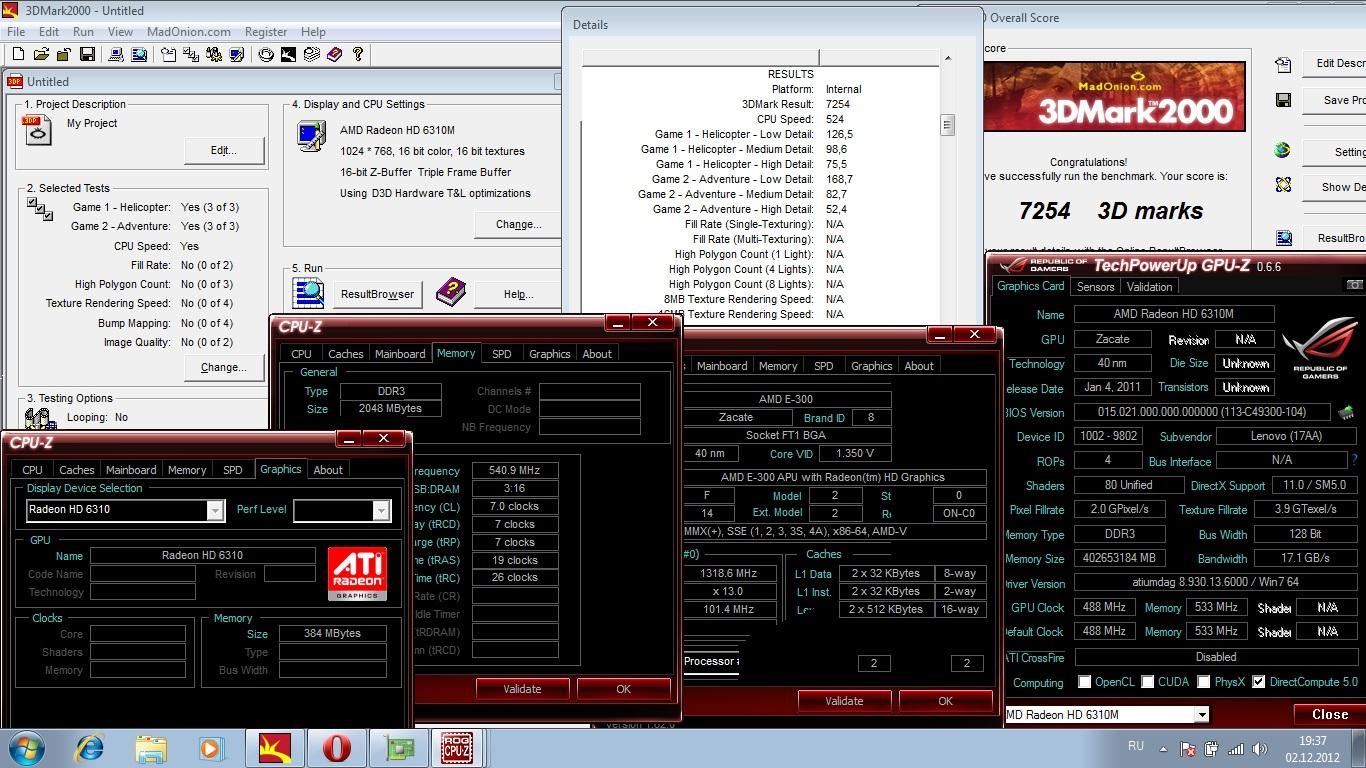
Task: Expand the GPU-Z graphics card selector dropdown
Action: click(1202, 714)
